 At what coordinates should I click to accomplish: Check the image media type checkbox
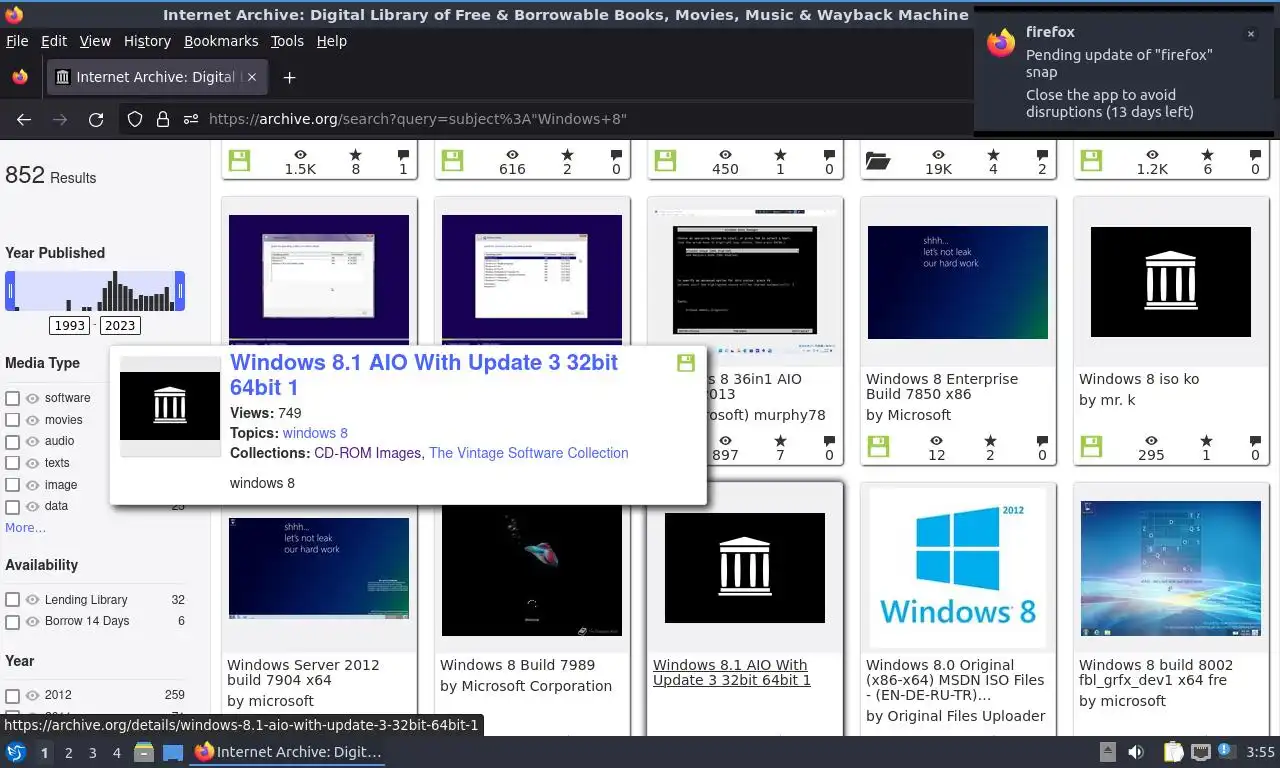pos(12,485)
